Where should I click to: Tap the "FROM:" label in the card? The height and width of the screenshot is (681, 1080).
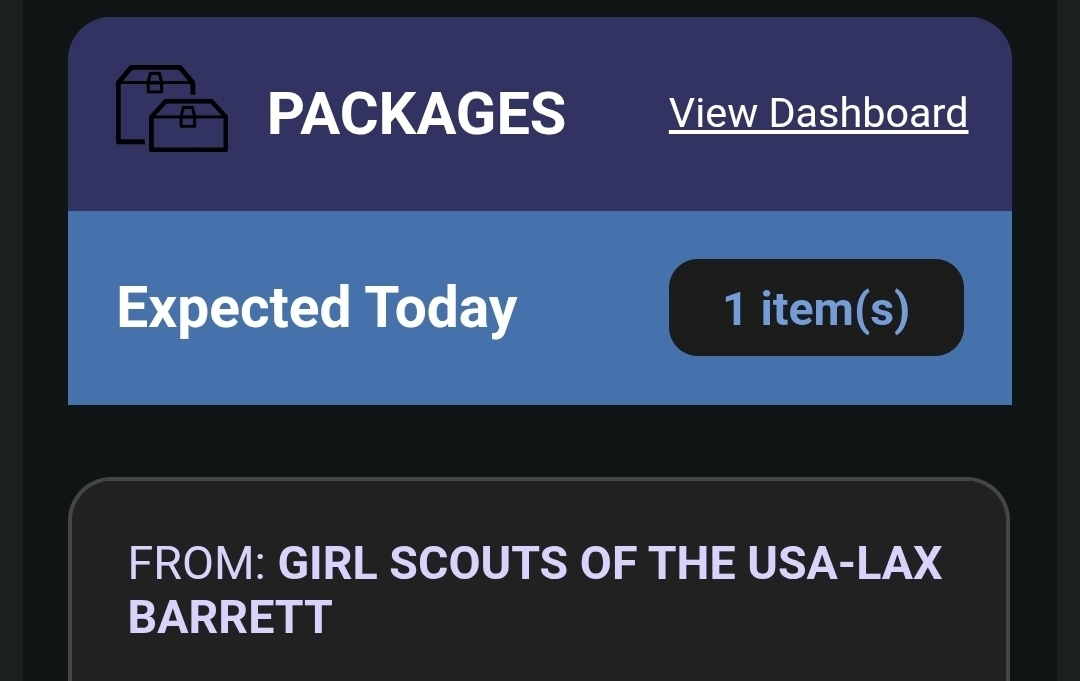[x=196, y=564]
